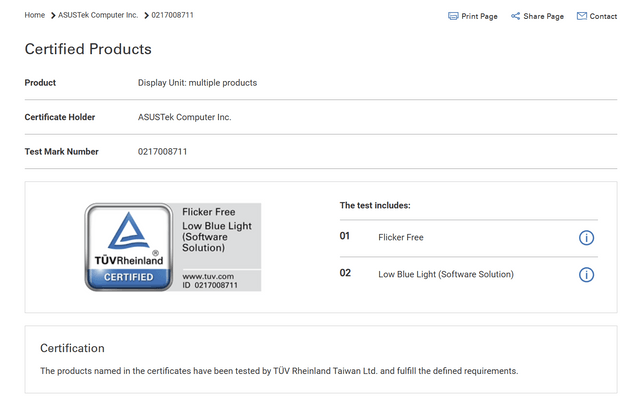
Task: Click the Certified Products heading
Action: (88, 49)
